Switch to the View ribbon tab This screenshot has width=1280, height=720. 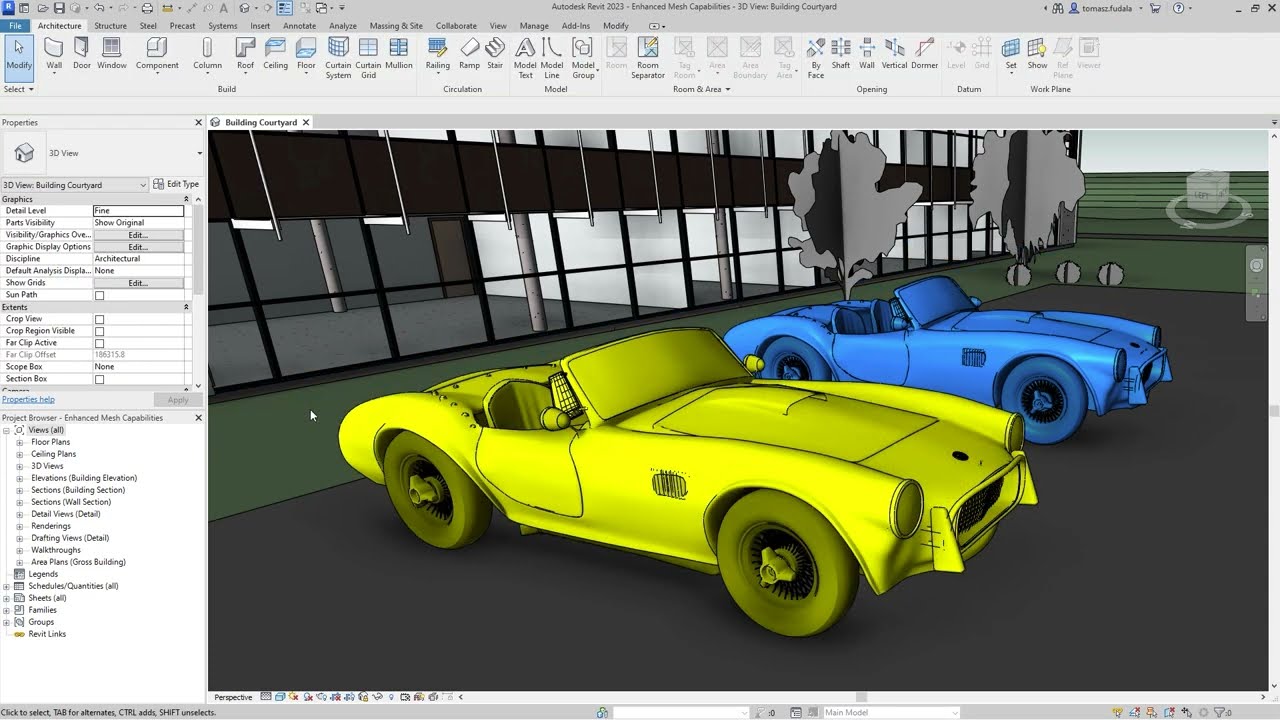498,26
